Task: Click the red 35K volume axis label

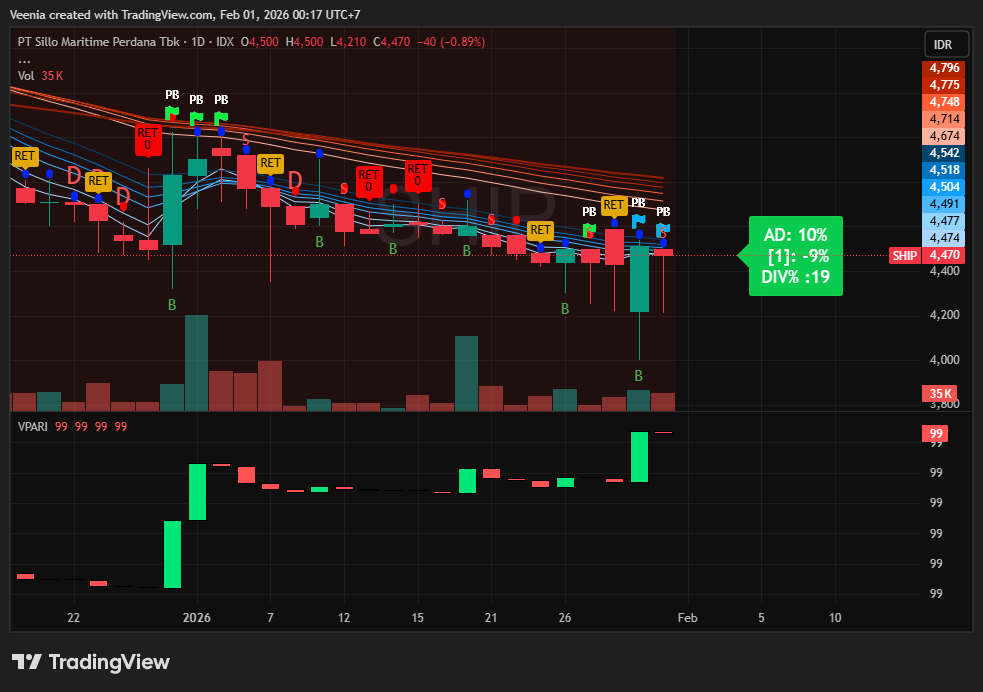Action: 939,394
